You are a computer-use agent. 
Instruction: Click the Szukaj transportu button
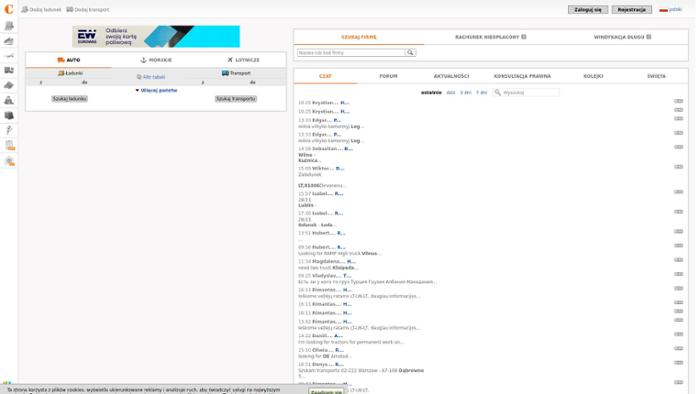tap(236, 99)
